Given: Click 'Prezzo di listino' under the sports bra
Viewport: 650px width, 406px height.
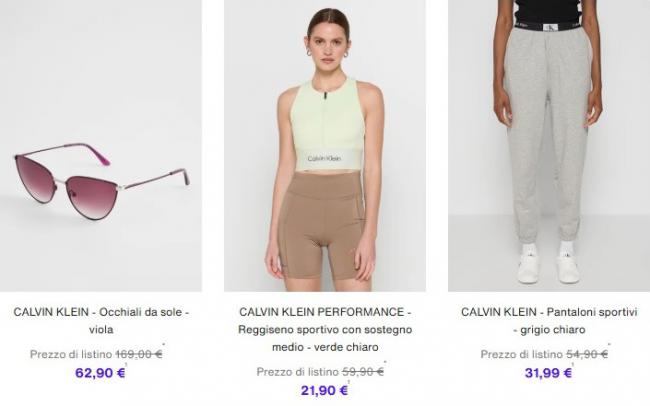Looking at the screenshot, I should click(298, 372).
